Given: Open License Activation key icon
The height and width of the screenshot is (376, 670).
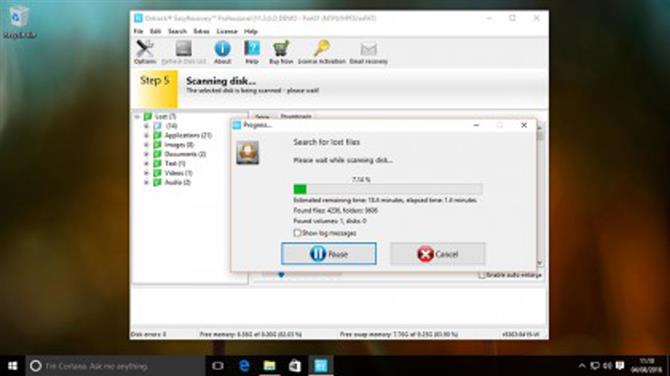Looking at the screenshot, I should coord(321,52).
